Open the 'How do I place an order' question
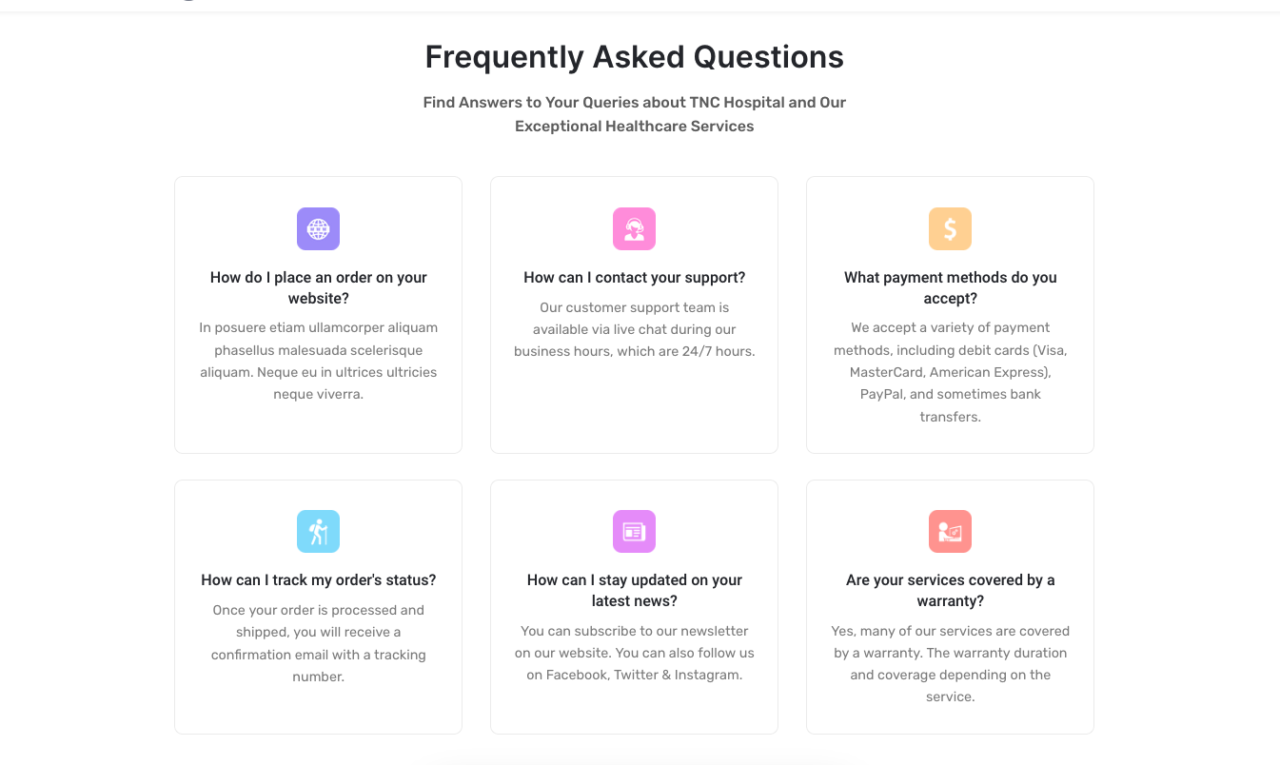This screenshot has height=765, width=1280. 318,288
